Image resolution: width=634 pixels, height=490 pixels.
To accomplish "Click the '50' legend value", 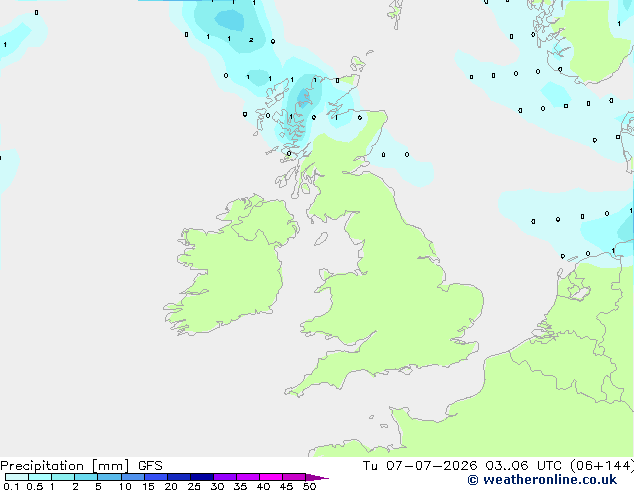I will pos(309,486).
